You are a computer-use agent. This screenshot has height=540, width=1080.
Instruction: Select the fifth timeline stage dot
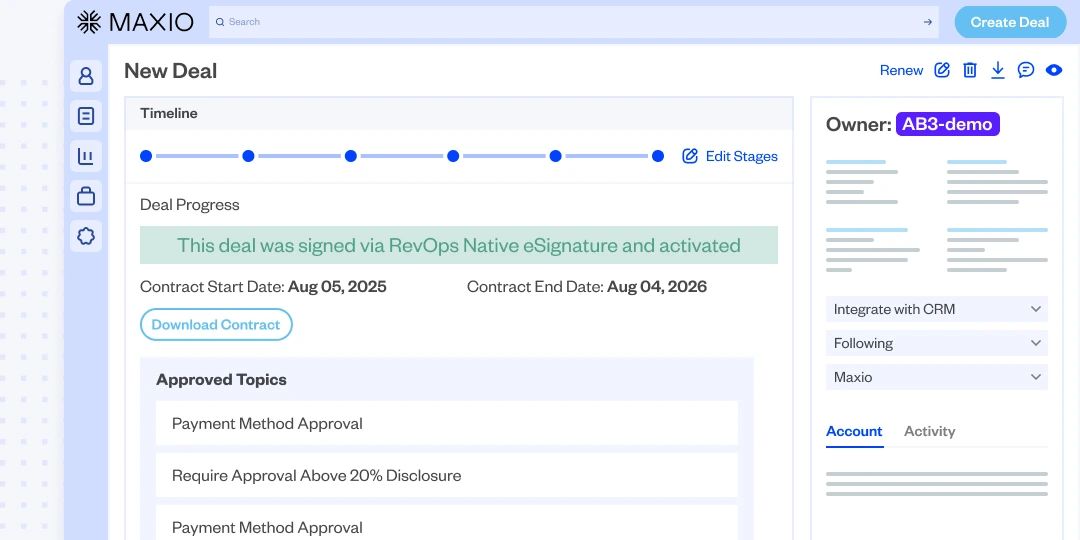point(555,156)
